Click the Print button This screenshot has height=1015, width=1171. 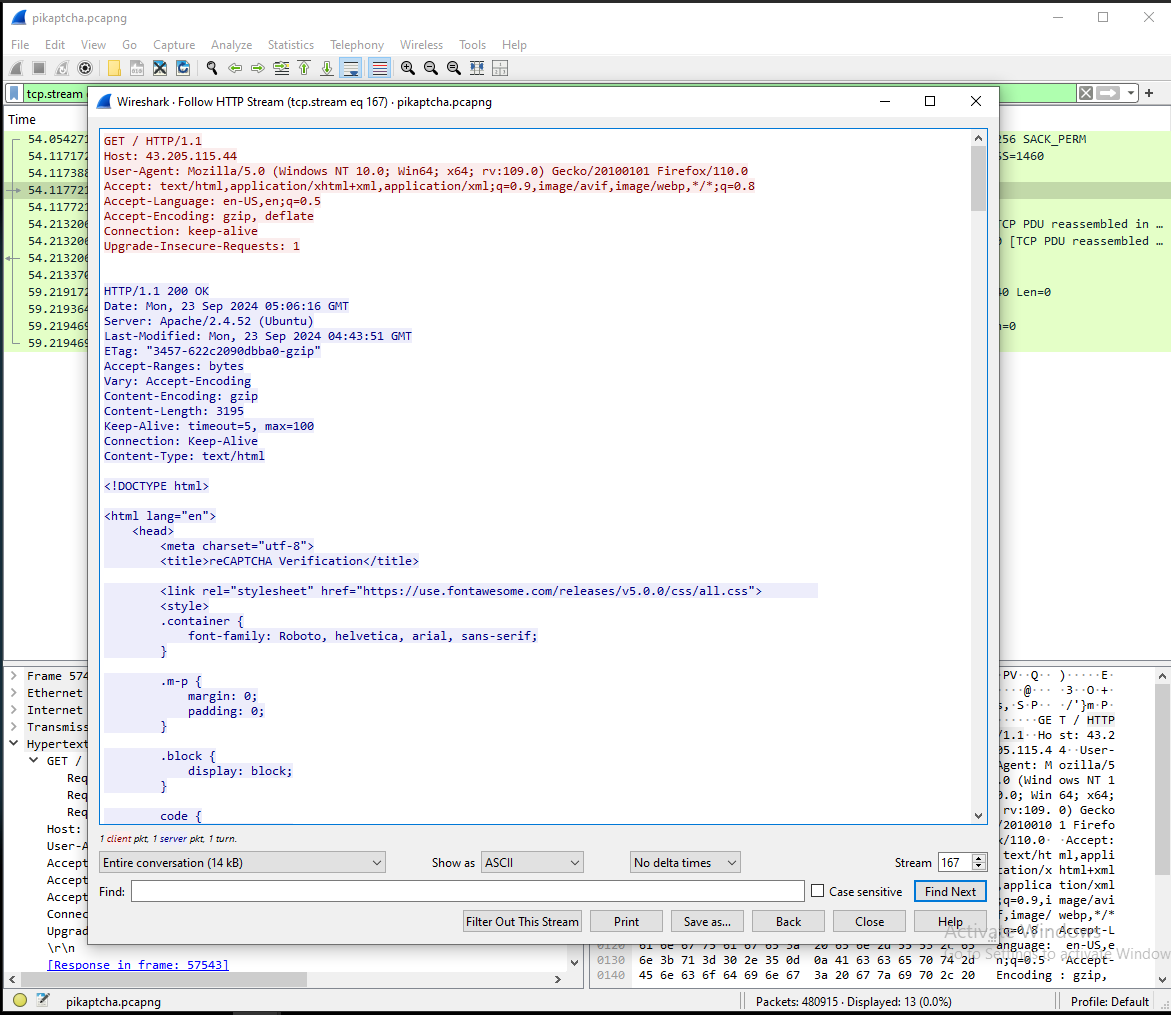point(626,922)
